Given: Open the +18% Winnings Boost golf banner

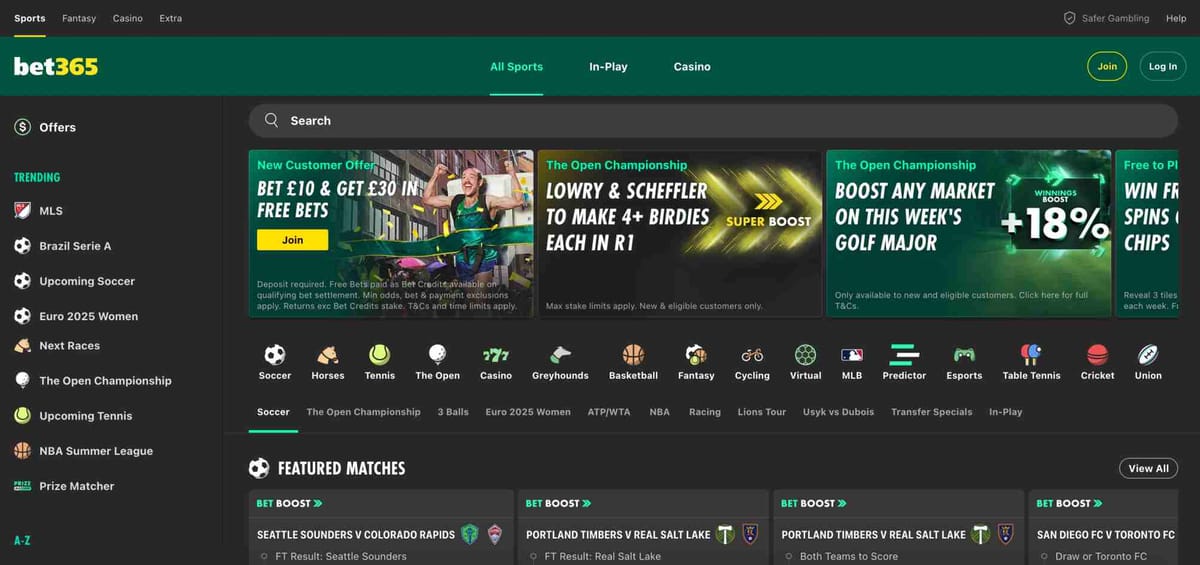Looking at the screenshot, I should (969, 234).
